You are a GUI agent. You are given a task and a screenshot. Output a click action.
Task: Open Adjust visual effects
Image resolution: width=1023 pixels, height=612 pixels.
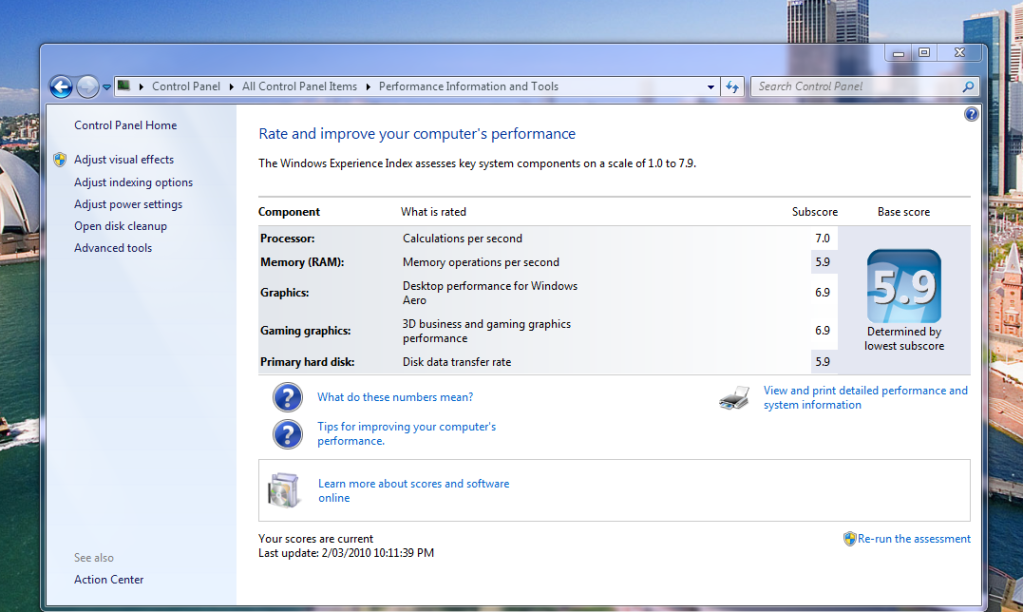point(124,160)
